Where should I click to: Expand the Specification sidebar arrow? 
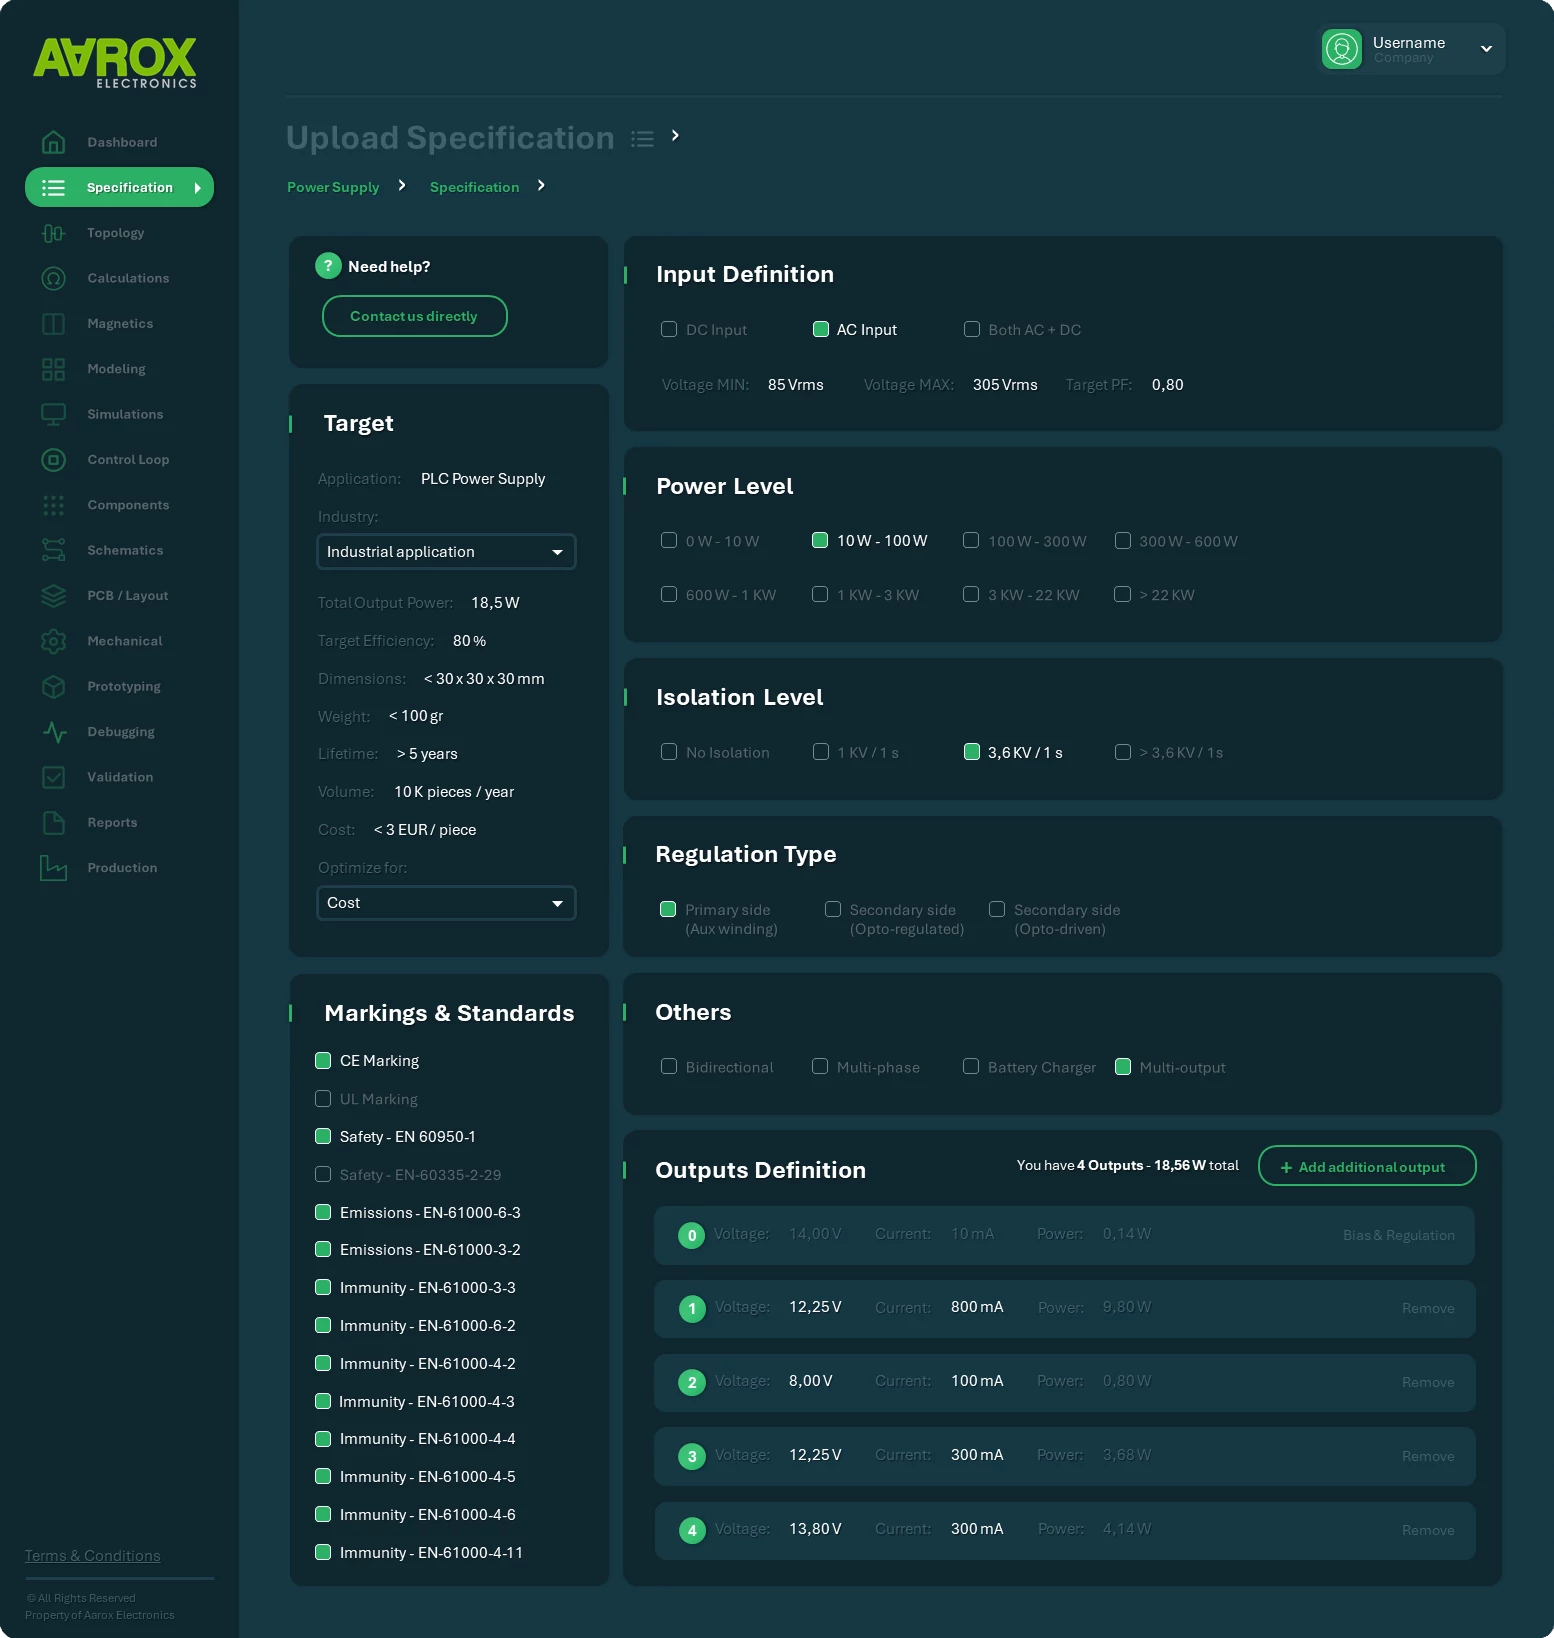pos(197,188)
